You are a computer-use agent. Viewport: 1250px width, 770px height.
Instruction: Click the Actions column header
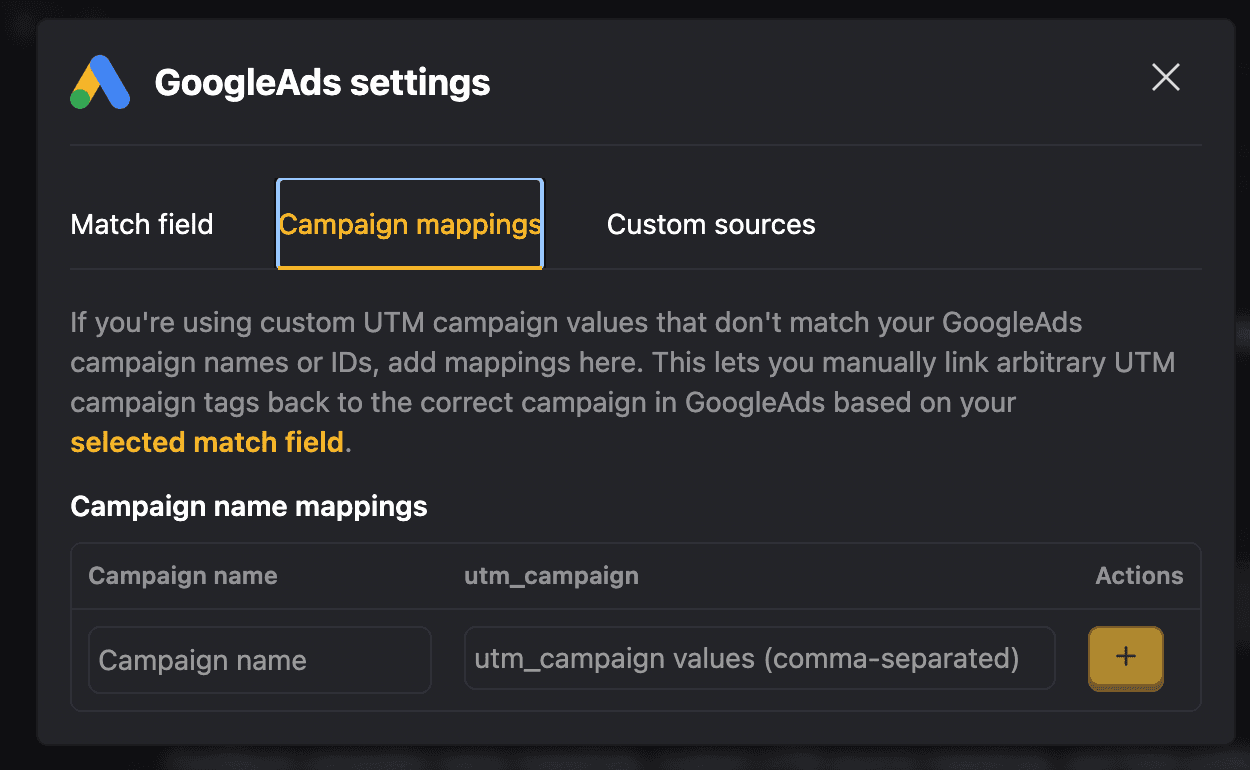1138,576
